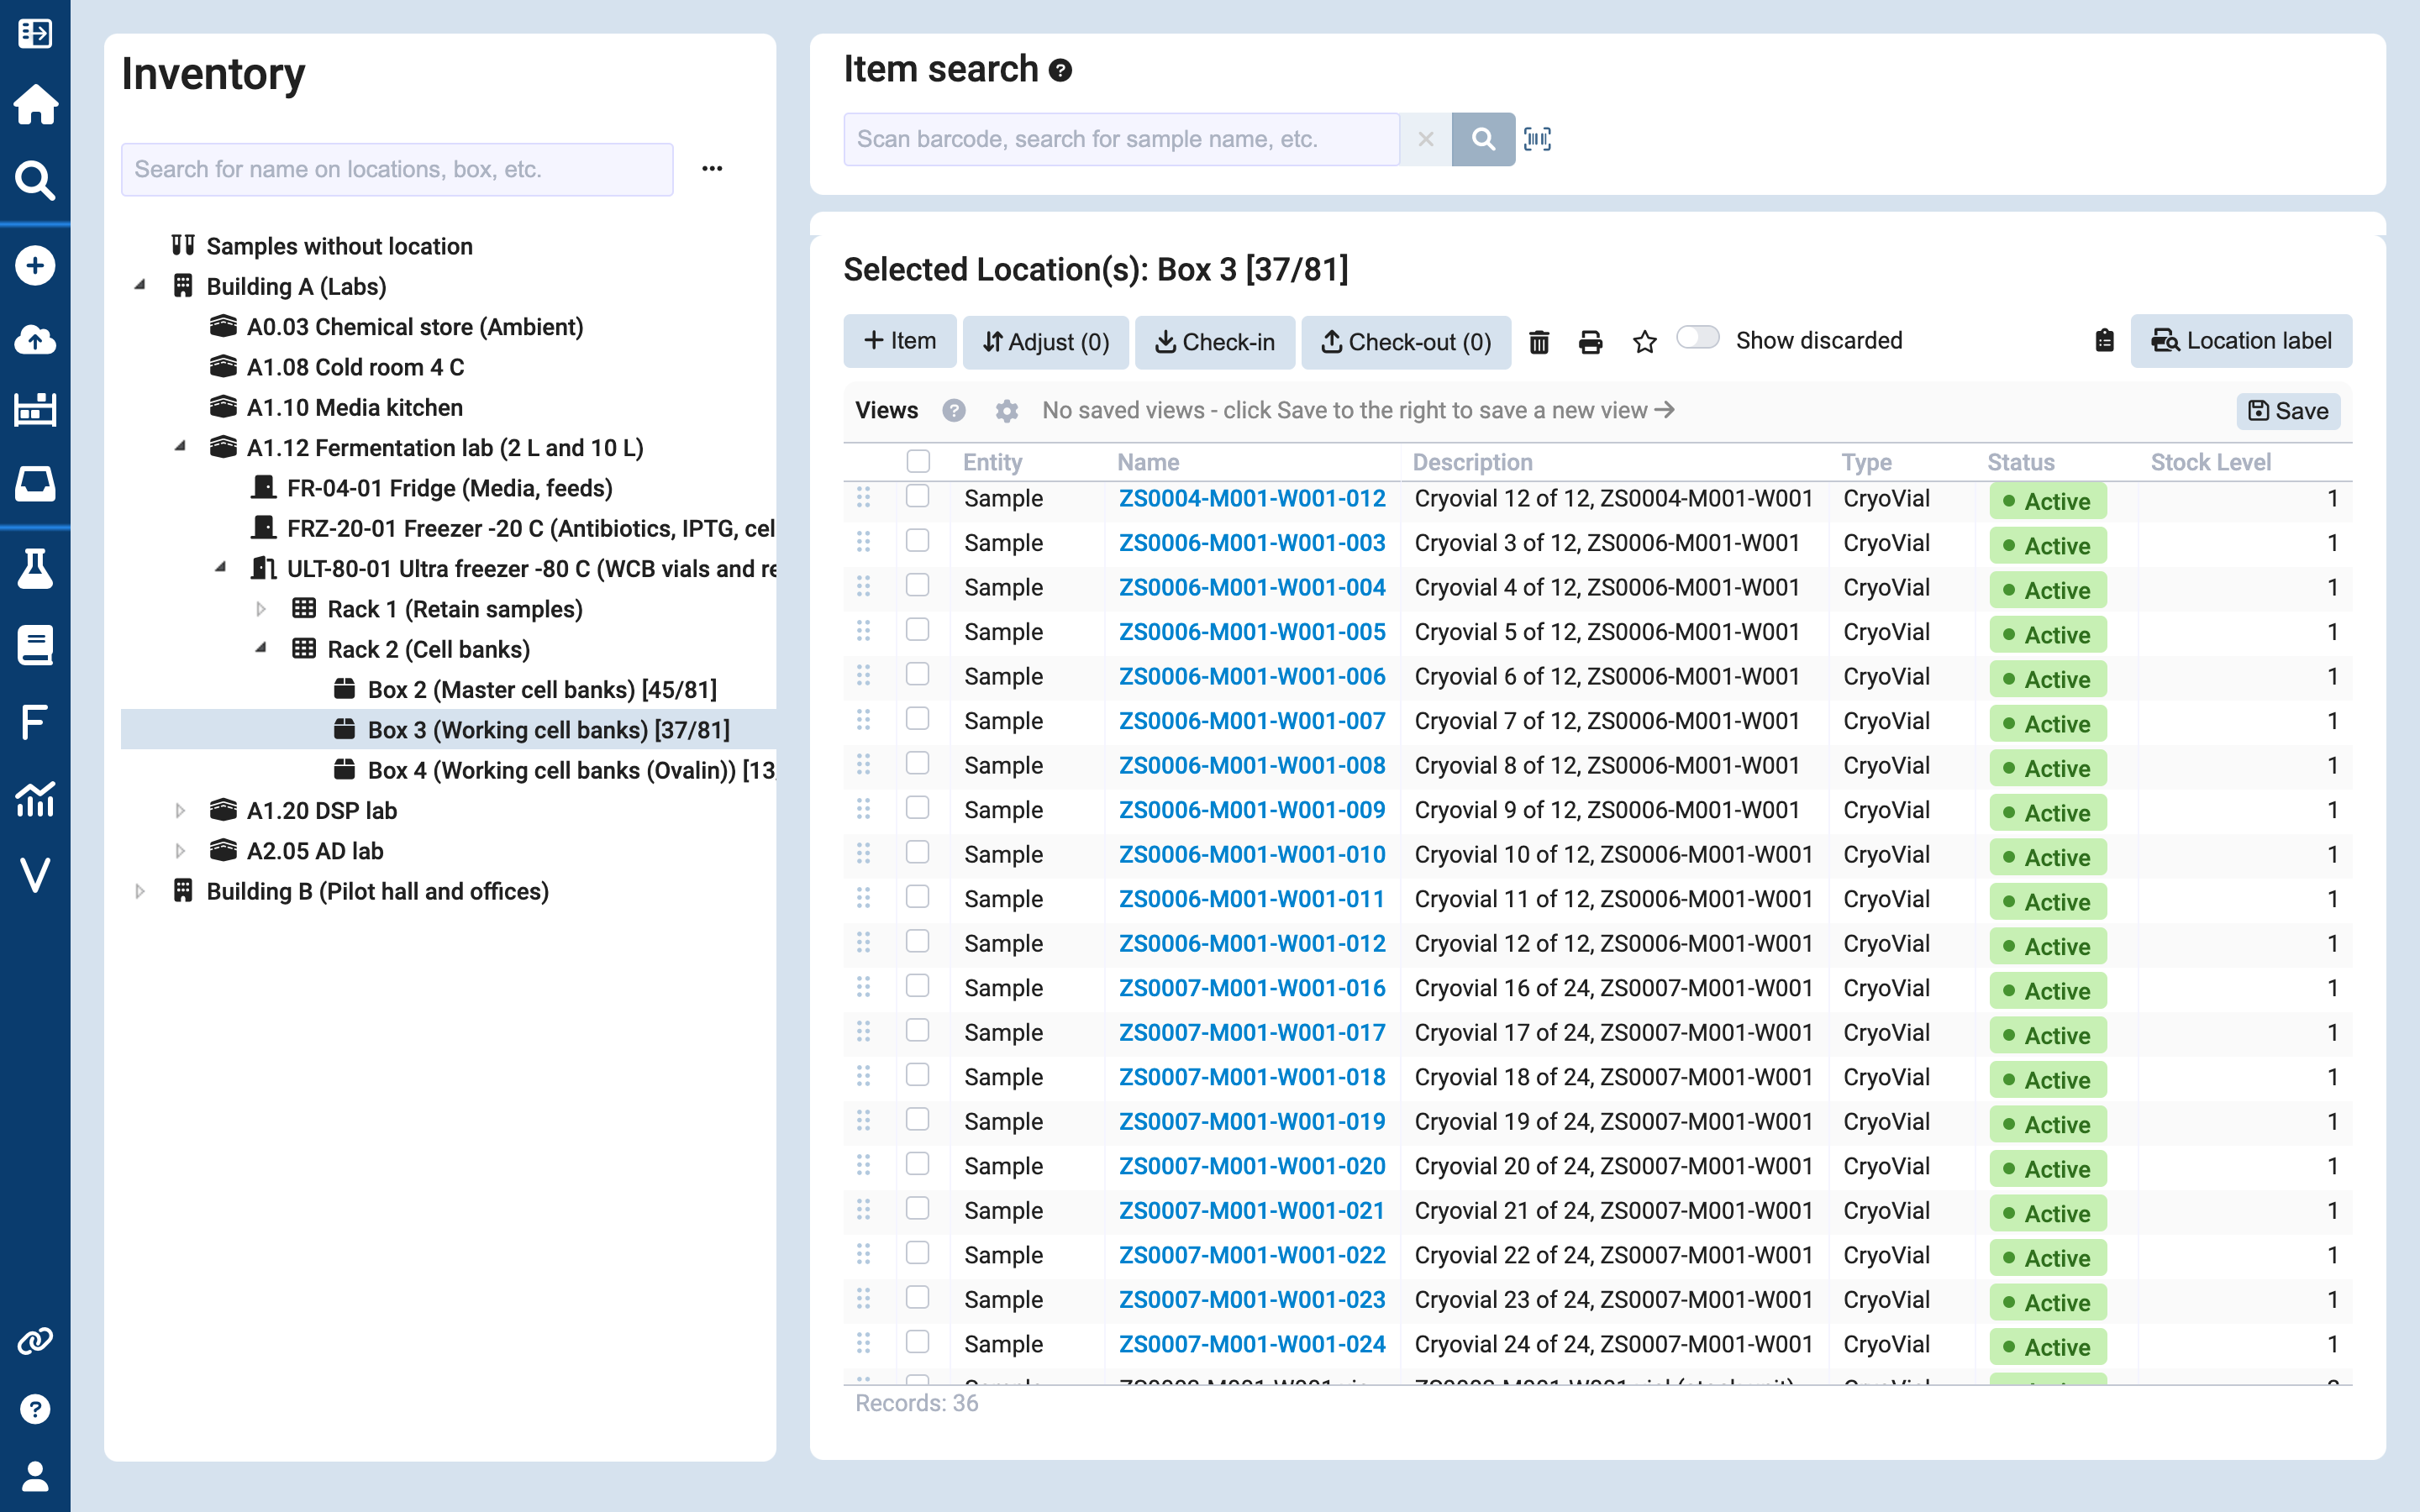
Task: Expand the A1.20 DSP lab node
Action: tap(180, 811)
